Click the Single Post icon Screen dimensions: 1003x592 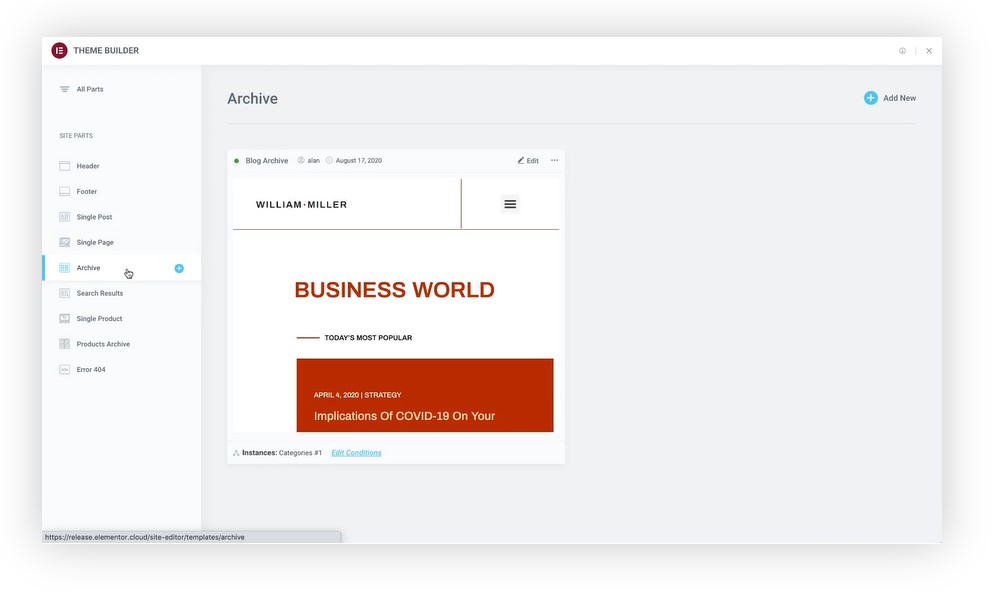[x=65, y=217]
